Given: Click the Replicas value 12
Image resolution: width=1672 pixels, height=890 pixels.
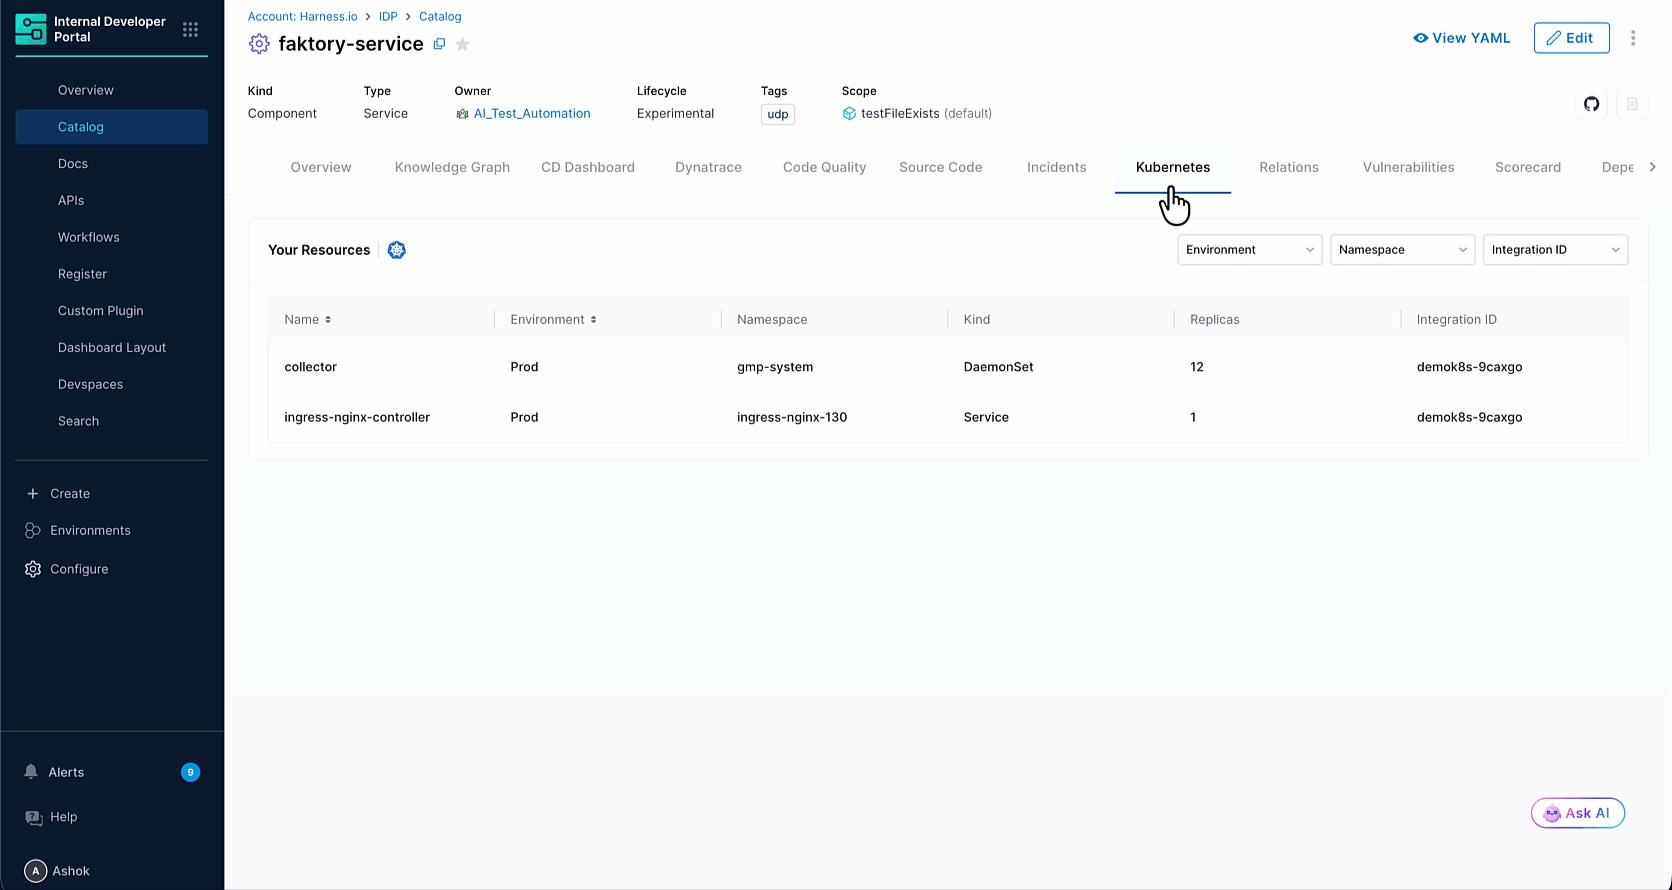Looking at the screenshot, I should click(1197, 367).
